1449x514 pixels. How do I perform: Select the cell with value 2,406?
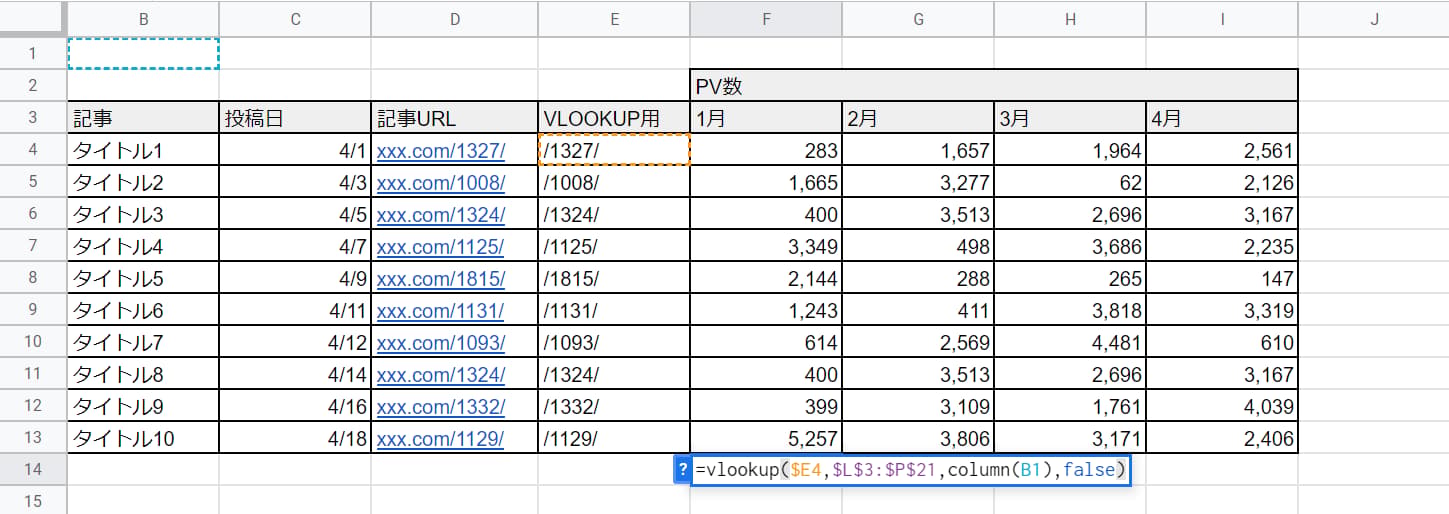pos(1222,437)
